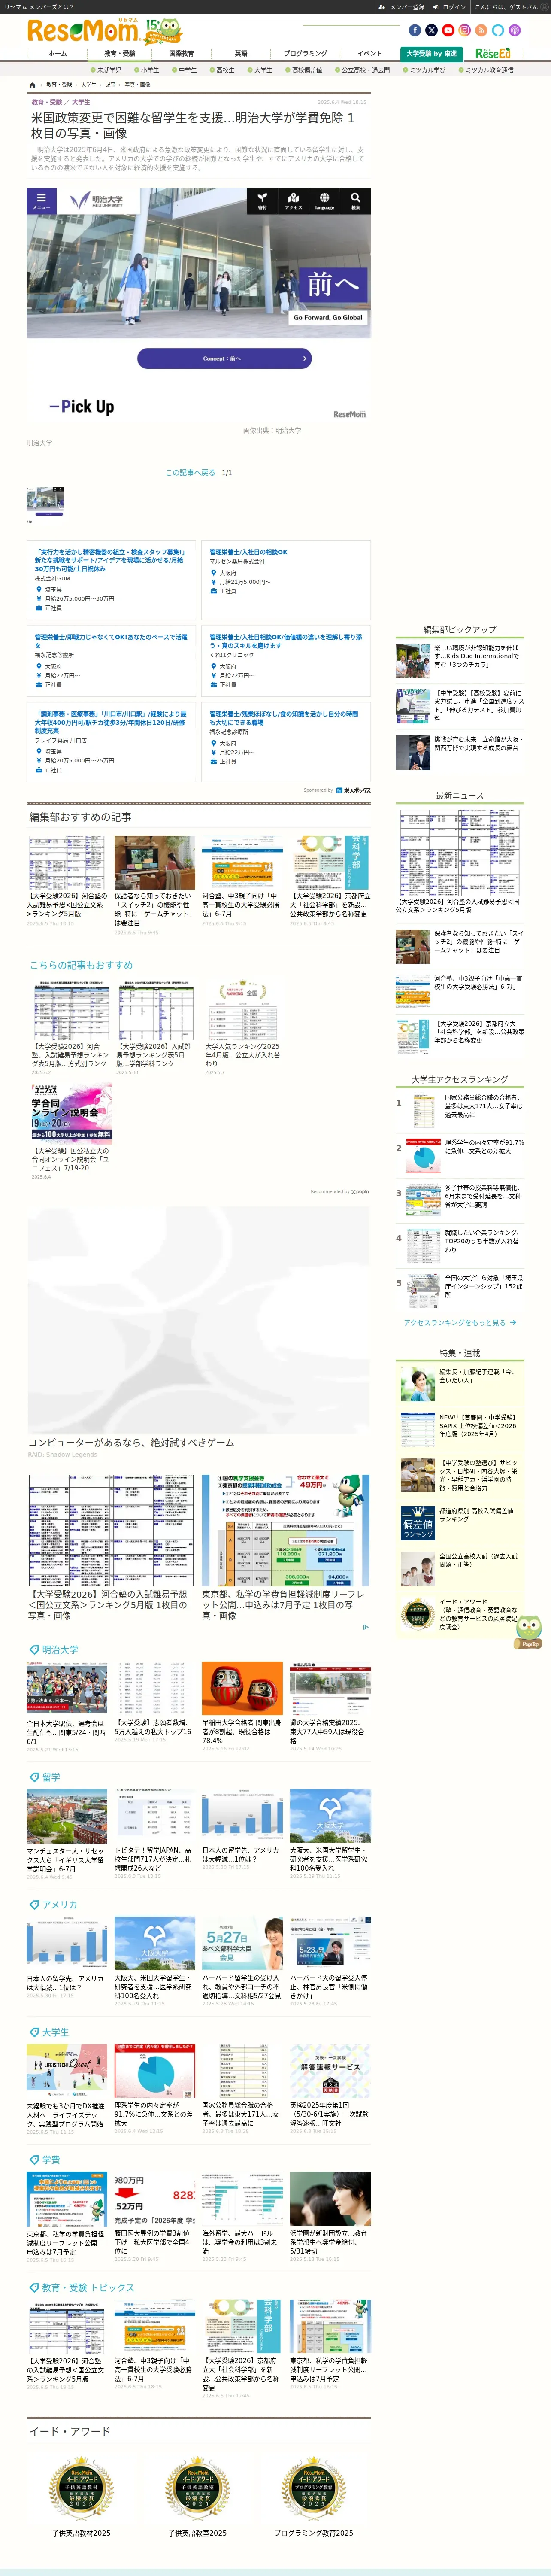The image size is (551, 2576).
Task: Click the ad choices icon below ad
Action: [365, 1627]
